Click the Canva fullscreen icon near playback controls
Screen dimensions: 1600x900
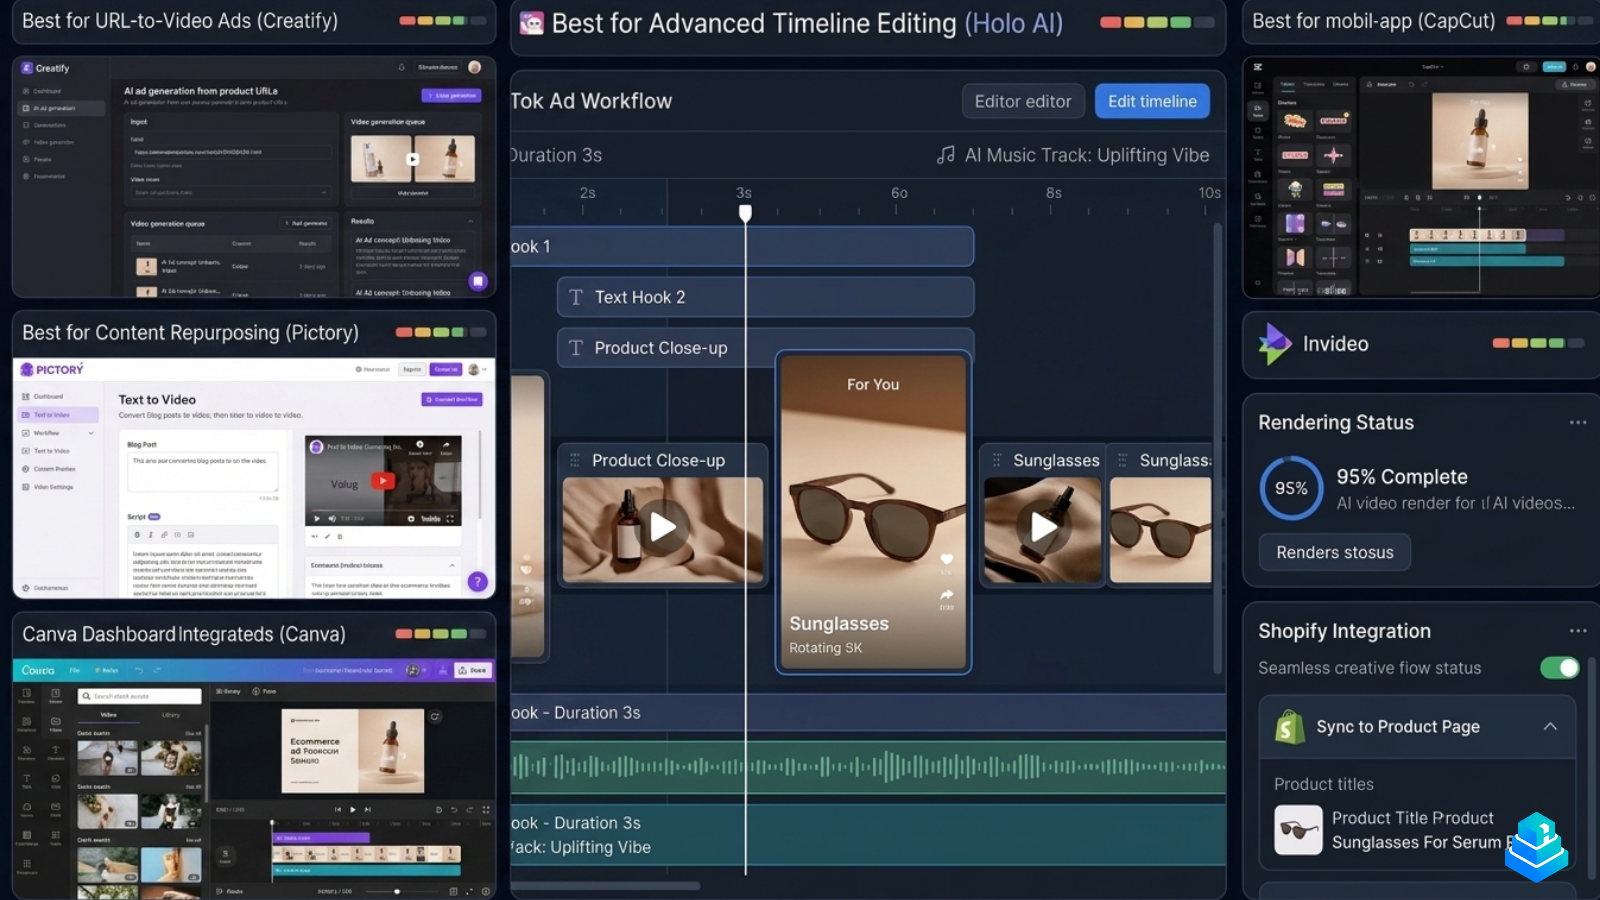(486, 809)
